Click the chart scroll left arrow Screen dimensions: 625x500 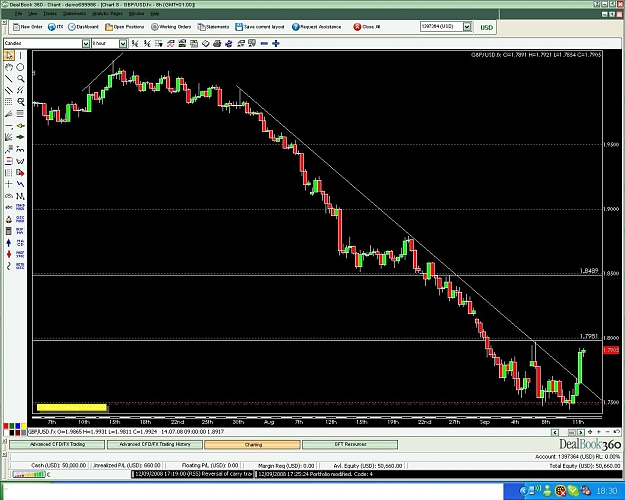click(x=554, y=432)
